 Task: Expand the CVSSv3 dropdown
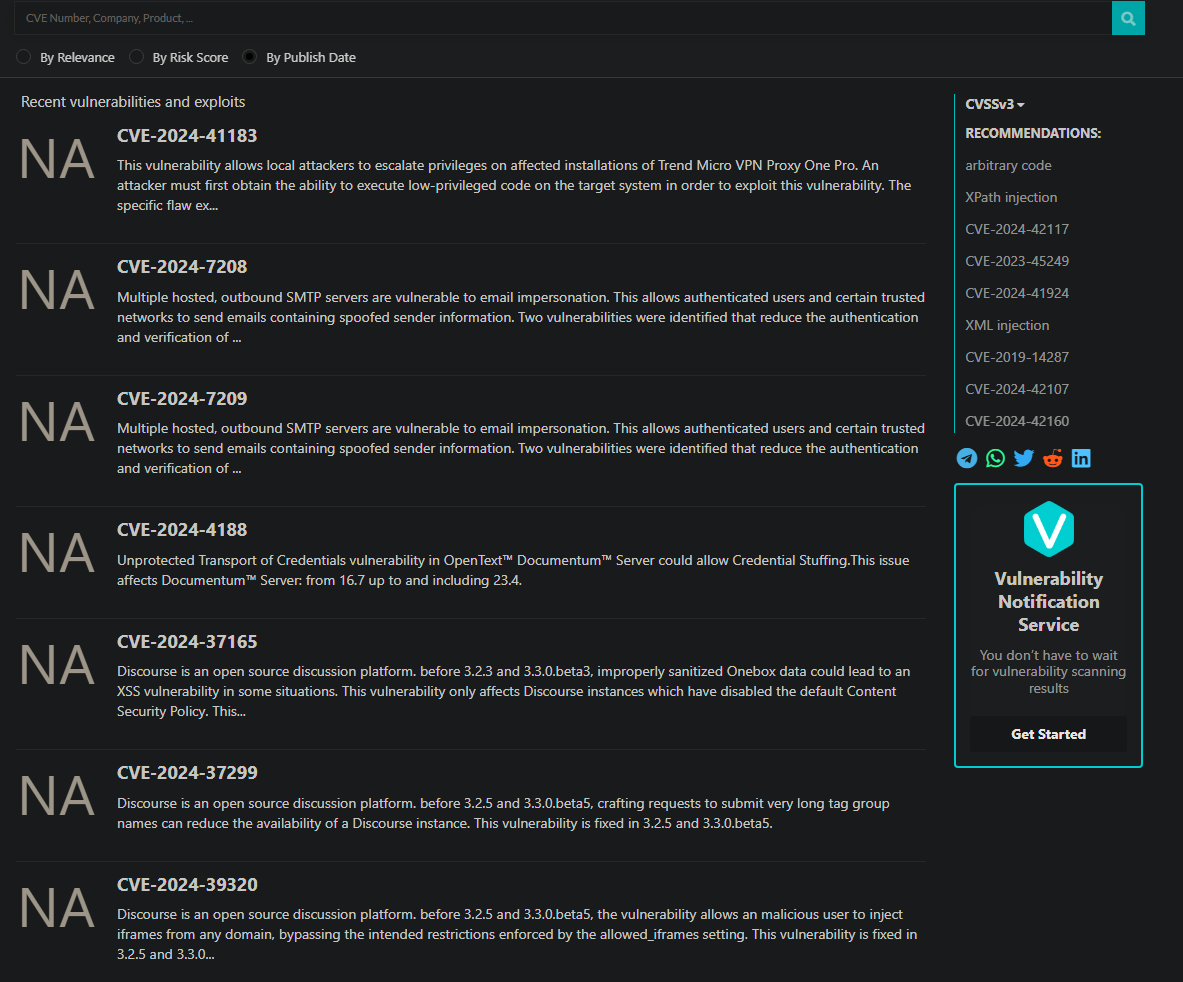pyautogui.click(x=995, y=104)
